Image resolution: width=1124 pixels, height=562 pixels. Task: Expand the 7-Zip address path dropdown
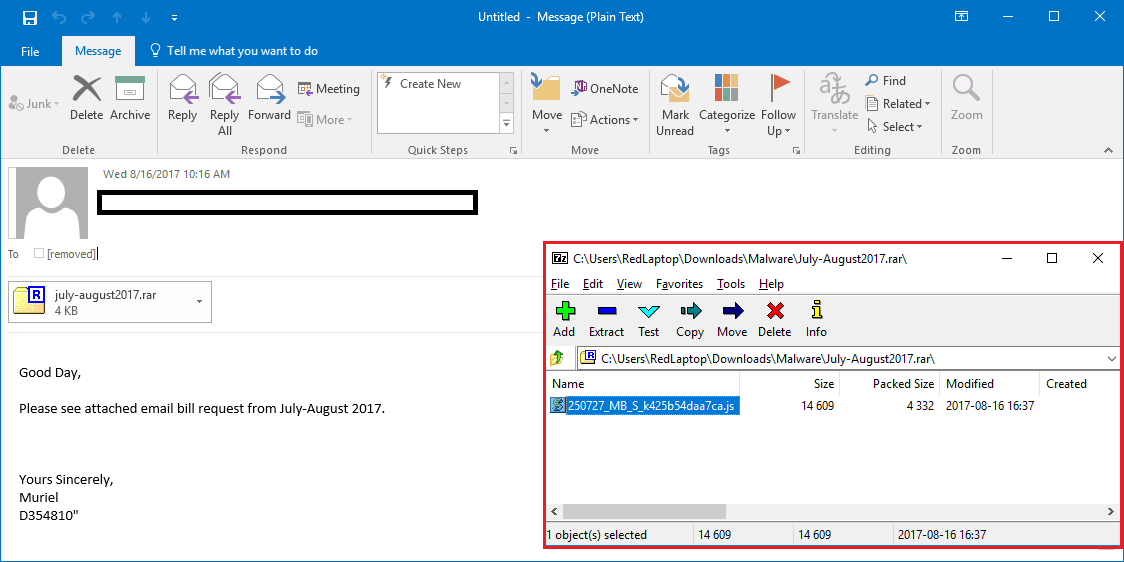coord(1113,357)
